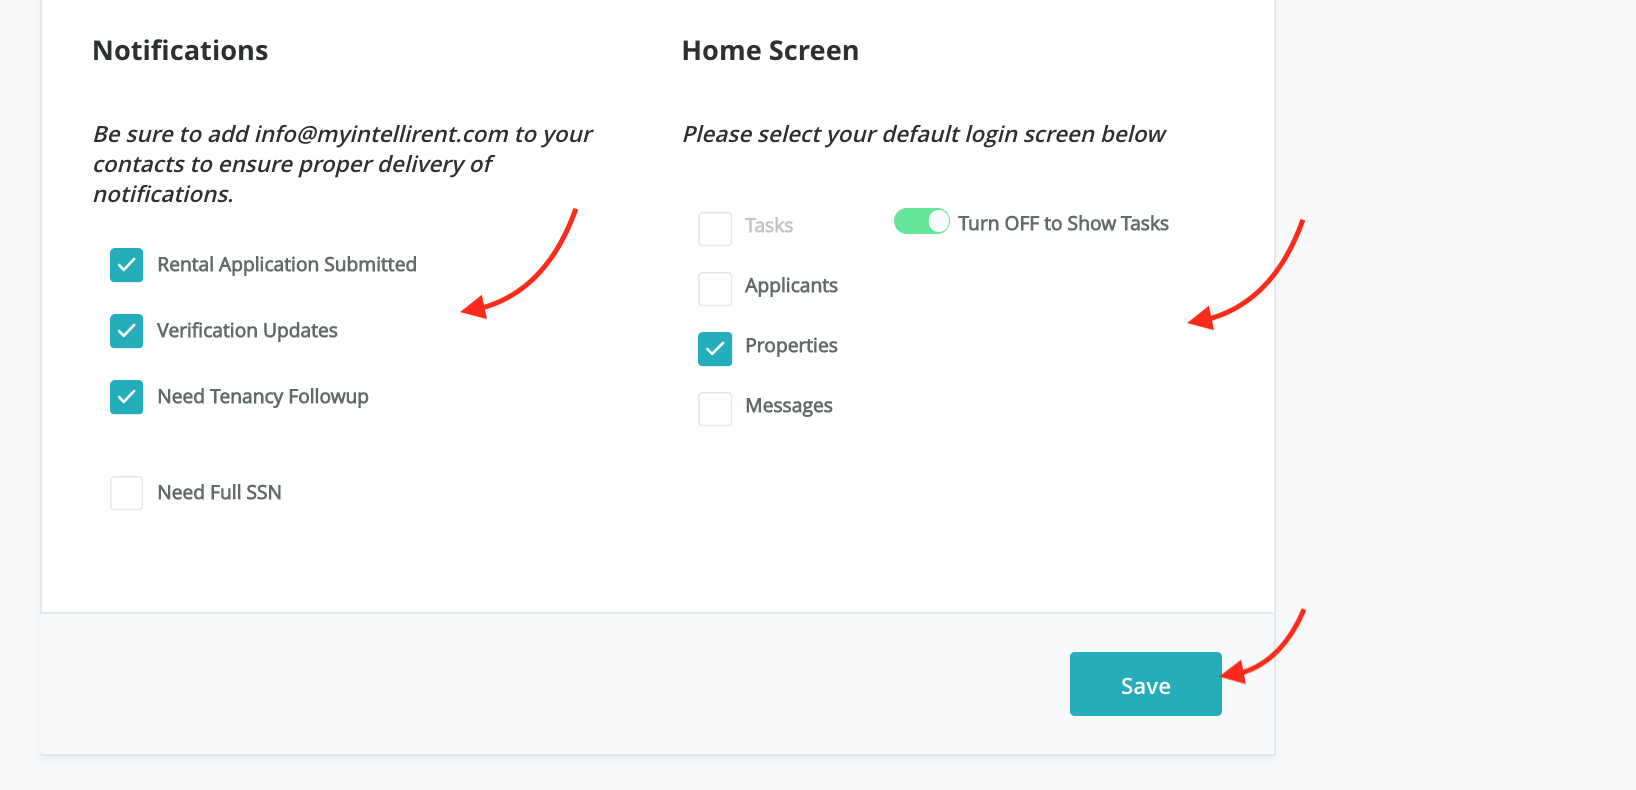Screen dimensions: 1636x790
Task: Disable the Need Tenancy Followup checkbox
Action: [x=127, y=397]
